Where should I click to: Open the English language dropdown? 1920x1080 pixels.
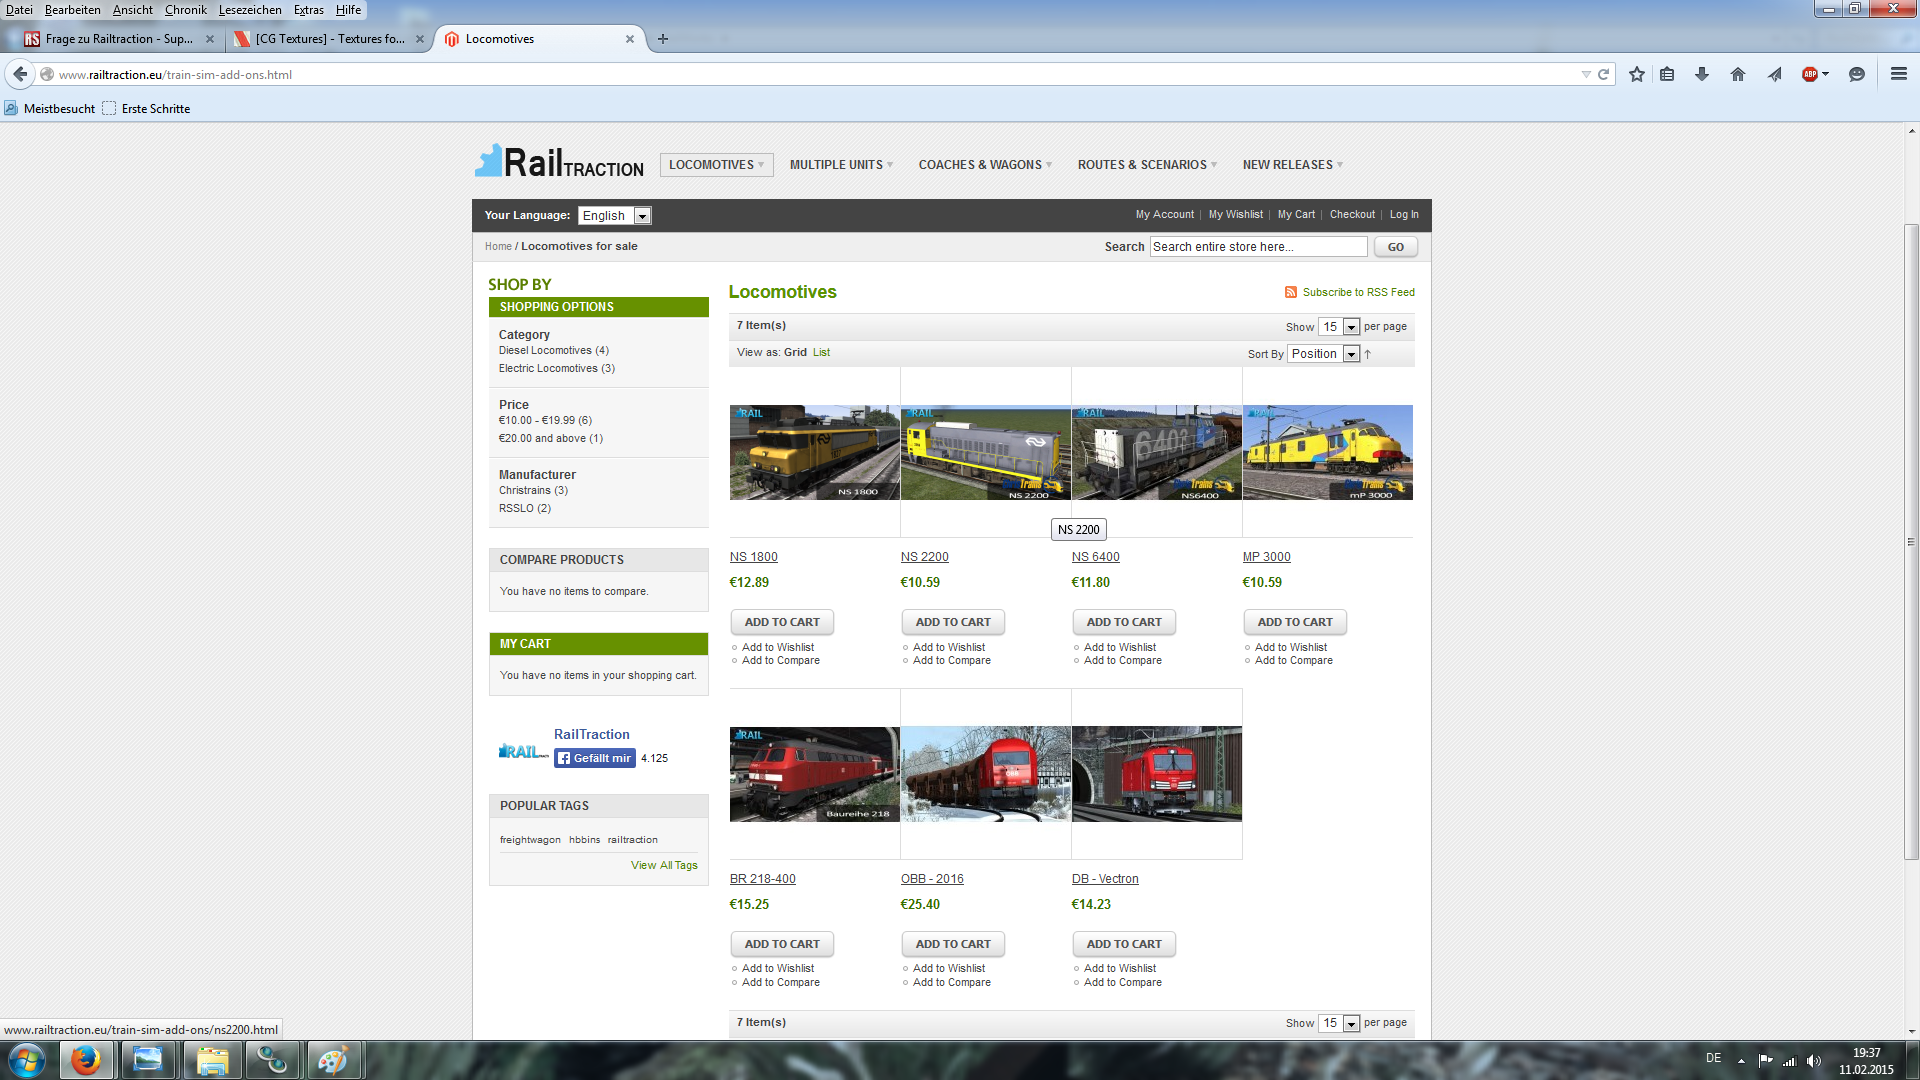coord(615,216)
